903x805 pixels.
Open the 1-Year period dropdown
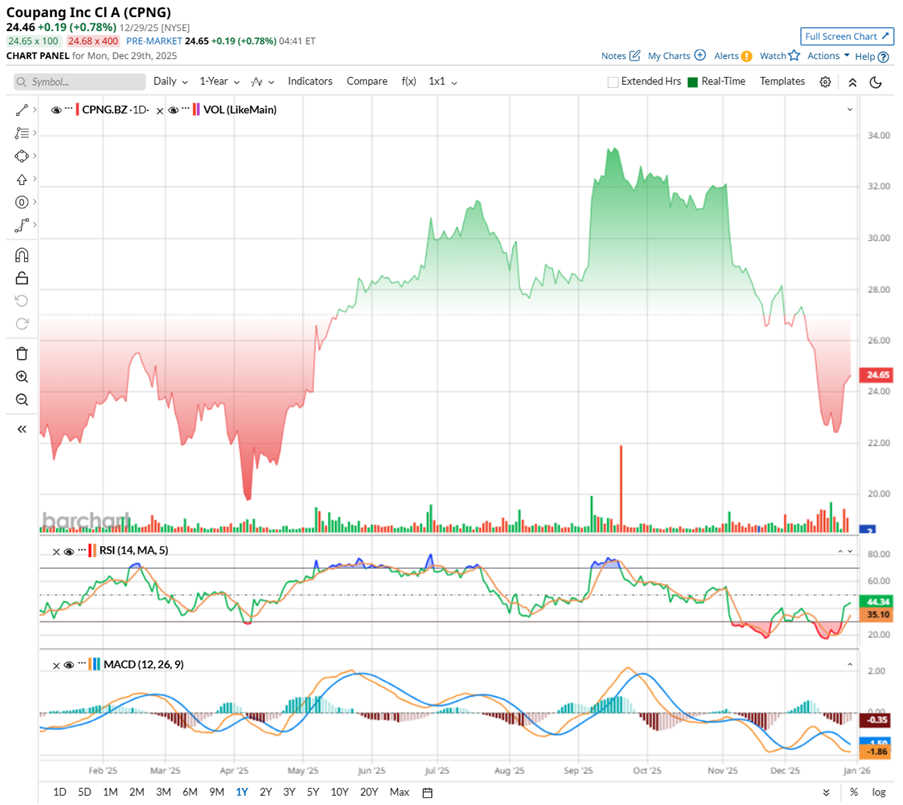pos(219,82)
